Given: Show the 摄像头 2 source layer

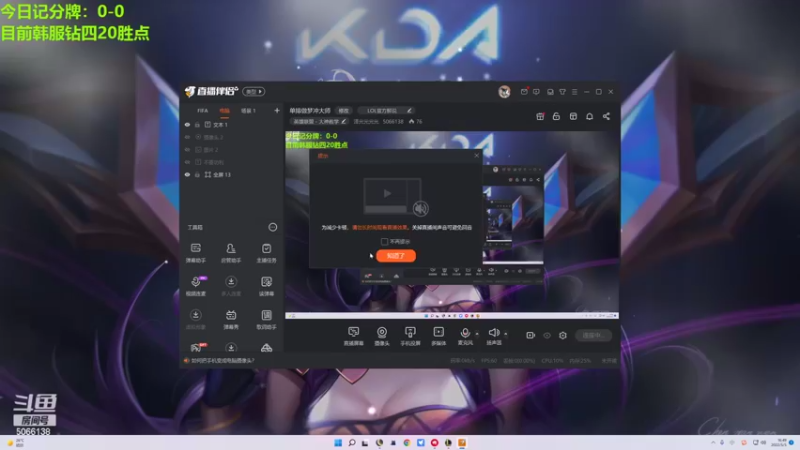Looking at the screenshot, I should click(x=187, y=137).
